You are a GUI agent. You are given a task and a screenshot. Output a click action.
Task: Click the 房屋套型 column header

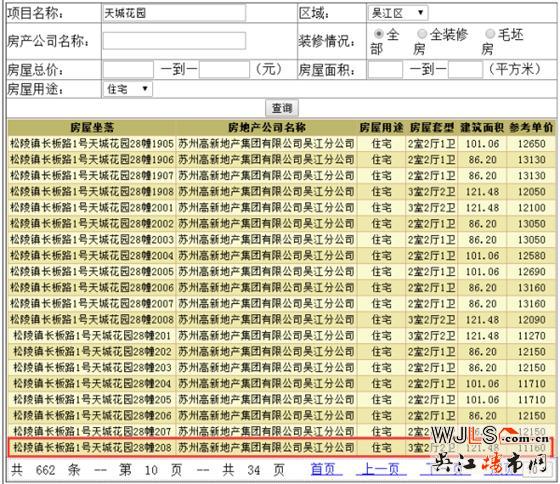pyautogui.click(x=432, y=128)
